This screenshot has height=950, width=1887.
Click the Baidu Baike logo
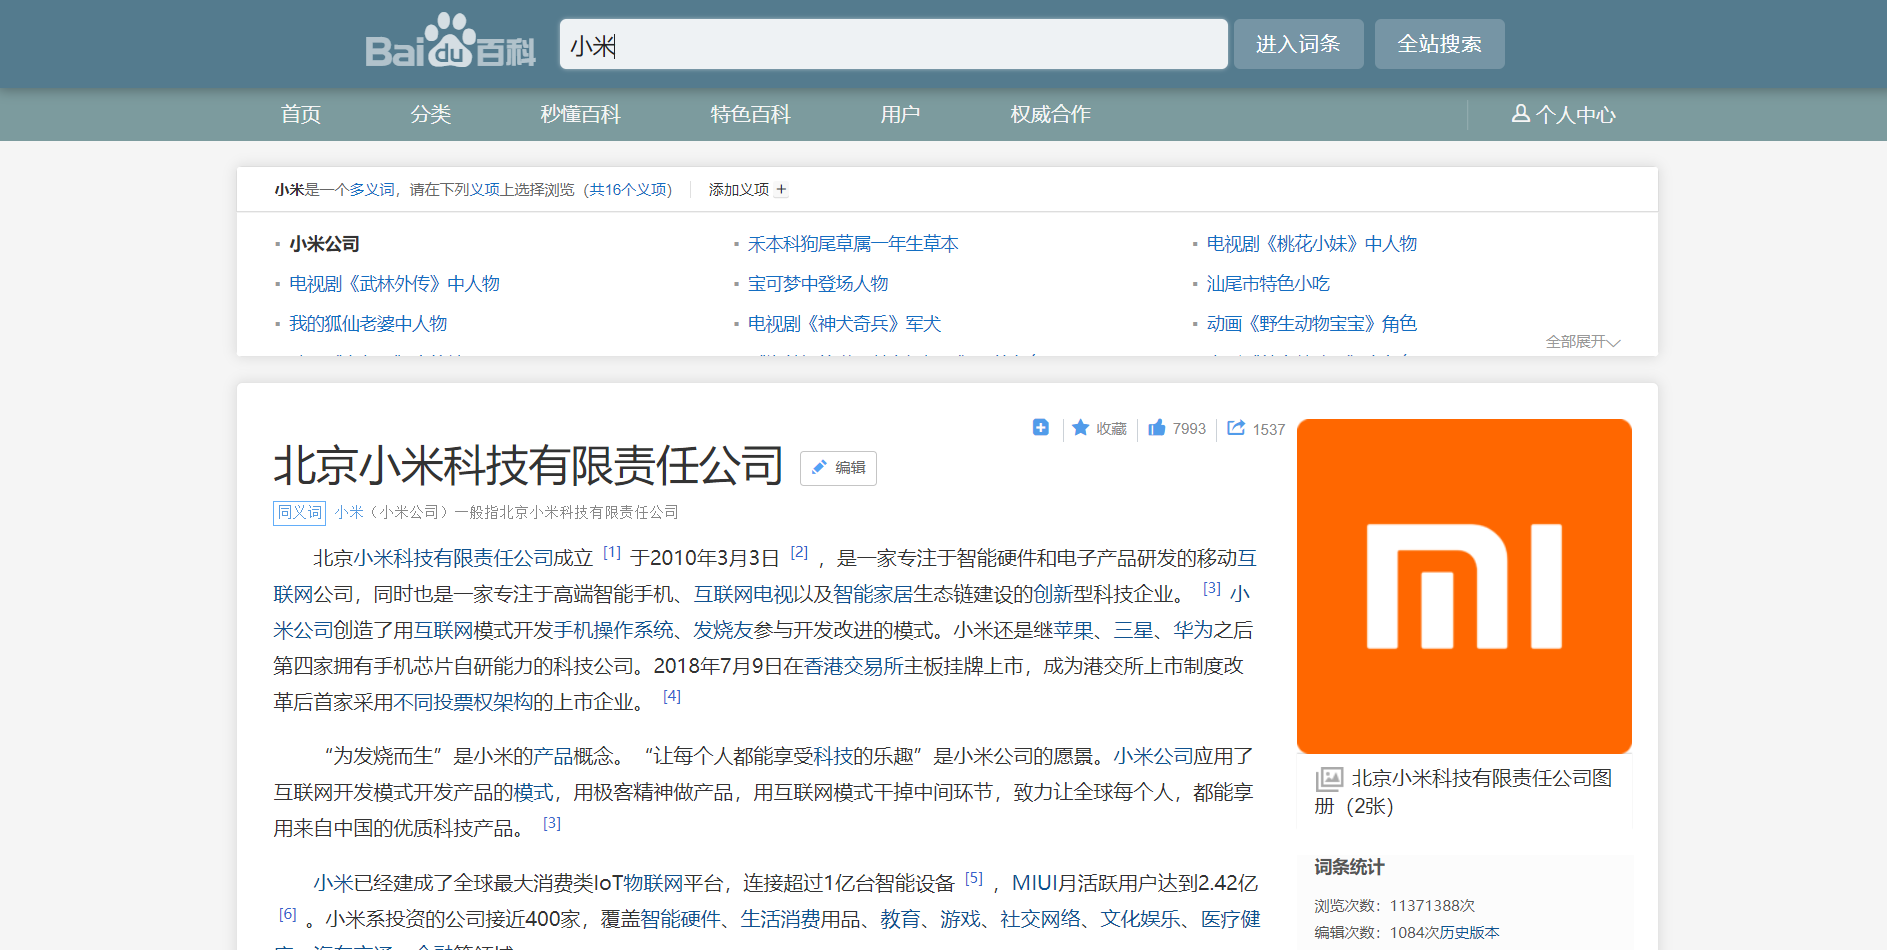(x=450, y=41)
